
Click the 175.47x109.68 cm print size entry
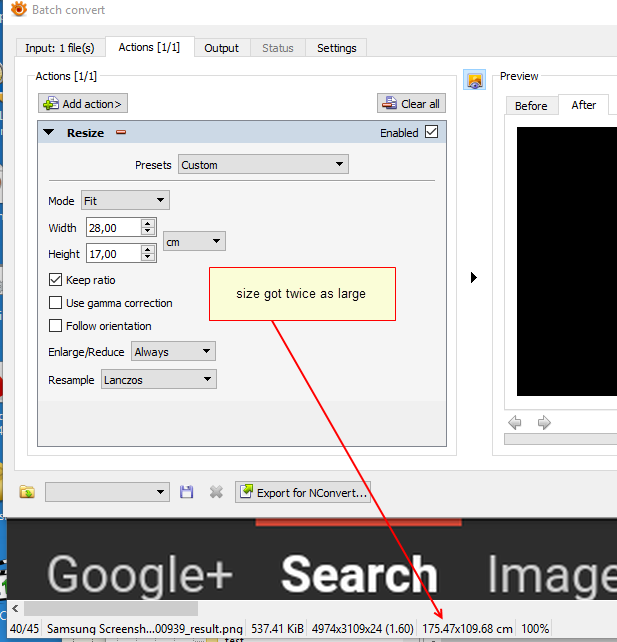[467, 628]
